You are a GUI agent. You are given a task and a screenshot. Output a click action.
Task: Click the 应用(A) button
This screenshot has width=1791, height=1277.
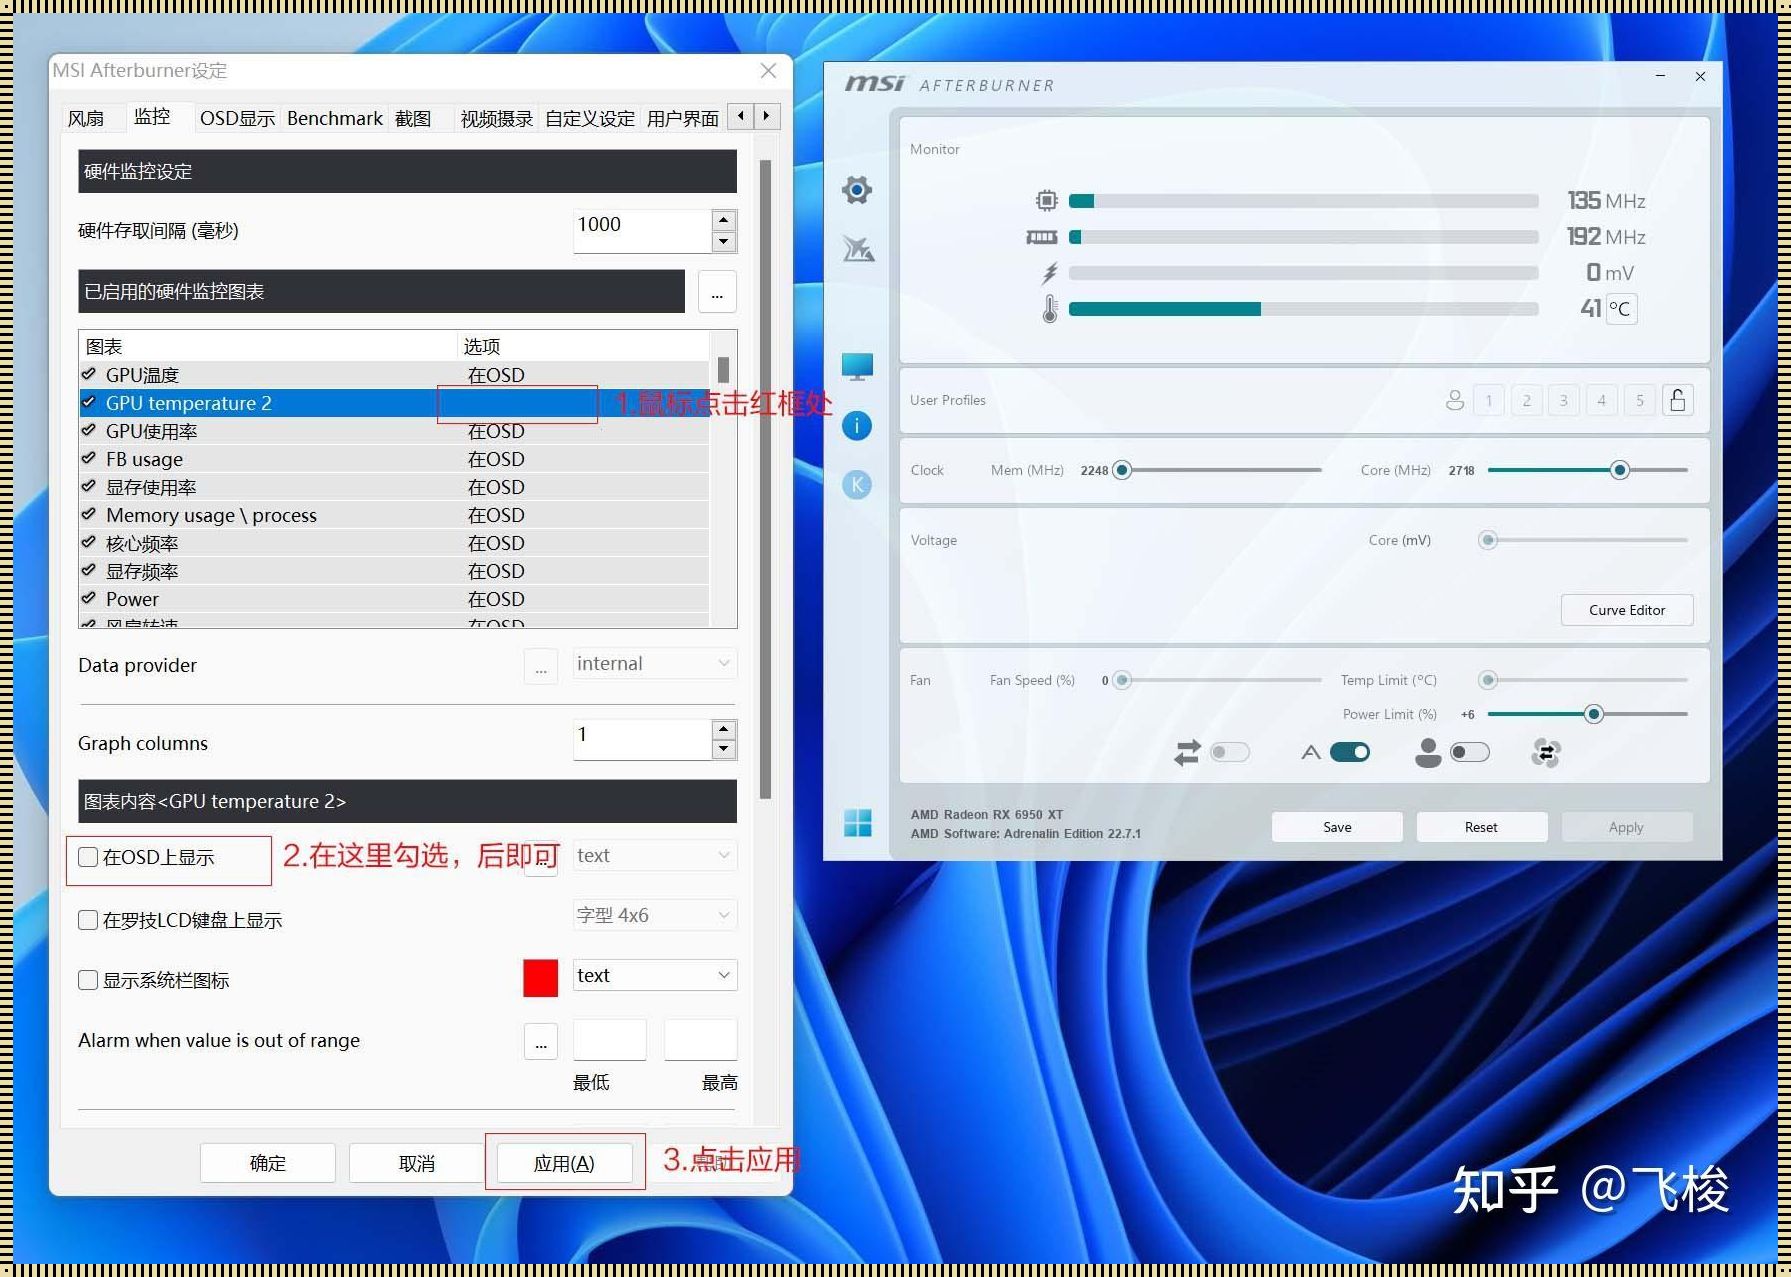tap(565, 1163)
